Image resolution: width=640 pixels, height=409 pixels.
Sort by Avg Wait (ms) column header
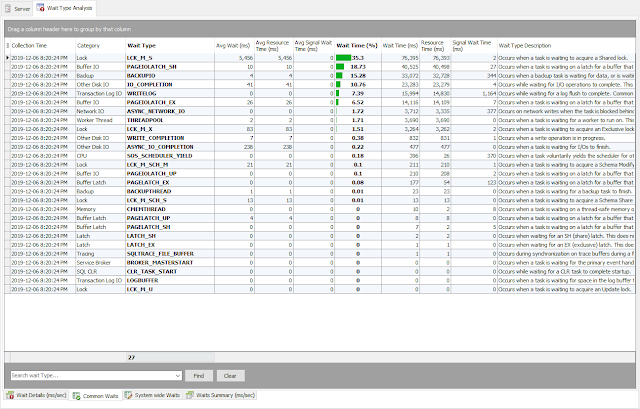tap(233, 45)
